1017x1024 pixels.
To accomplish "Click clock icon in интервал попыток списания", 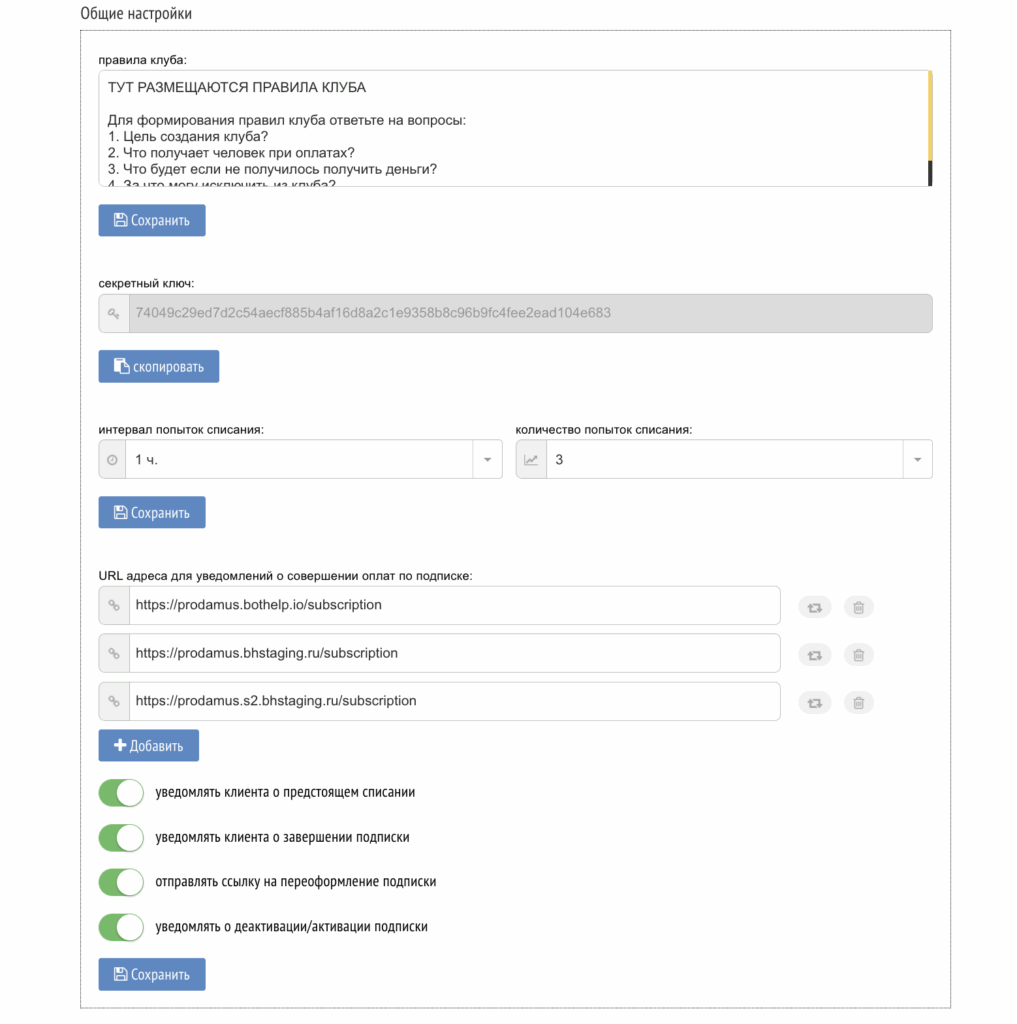I will pos(112,460).
